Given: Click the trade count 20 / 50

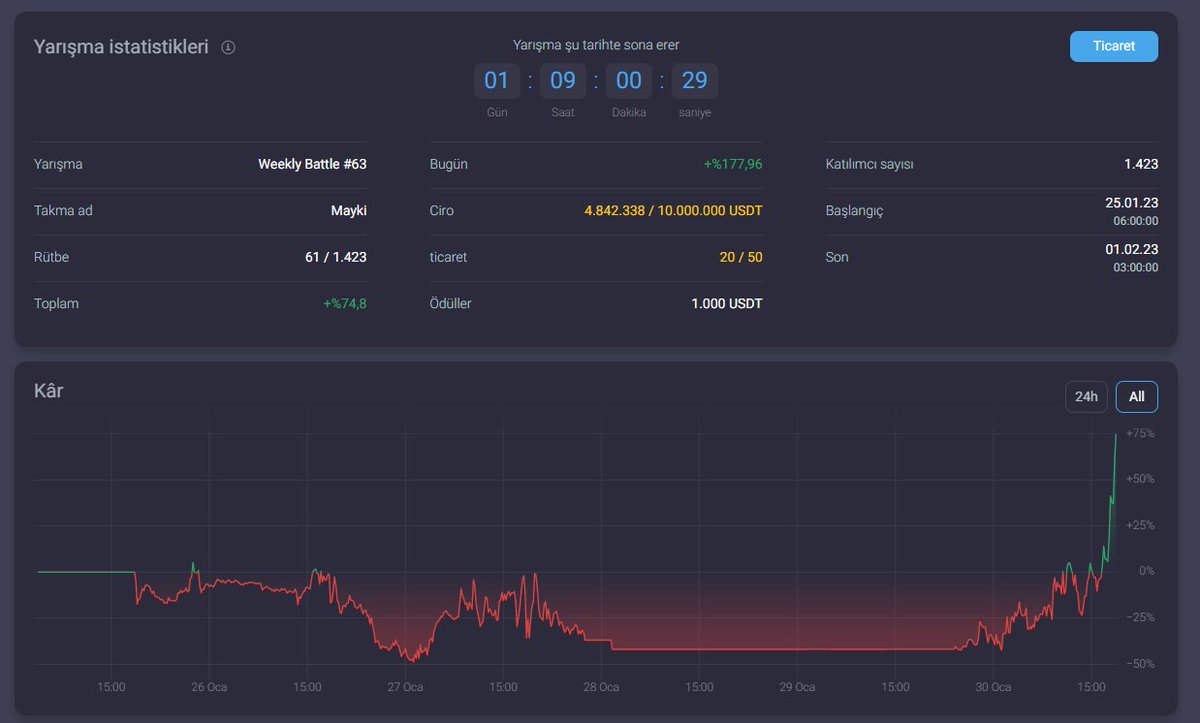Looking at the screenshot, I should [741, 257].
